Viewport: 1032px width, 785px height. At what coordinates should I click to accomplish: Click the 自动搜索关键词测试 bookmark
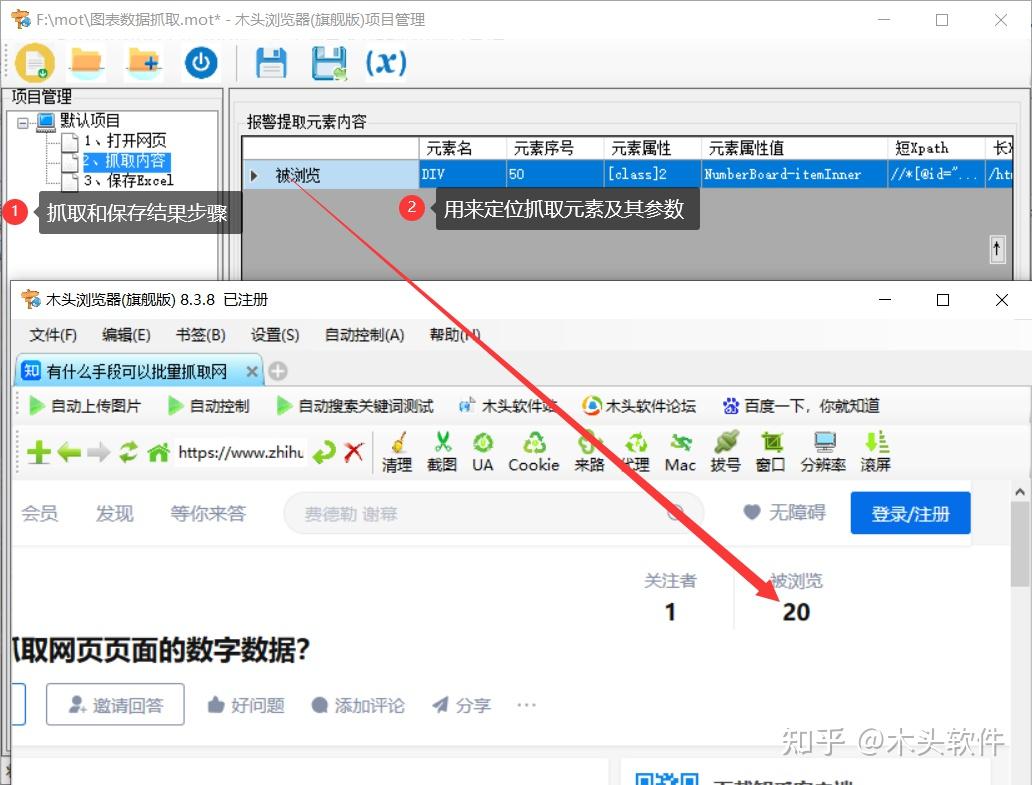point(355,406)
